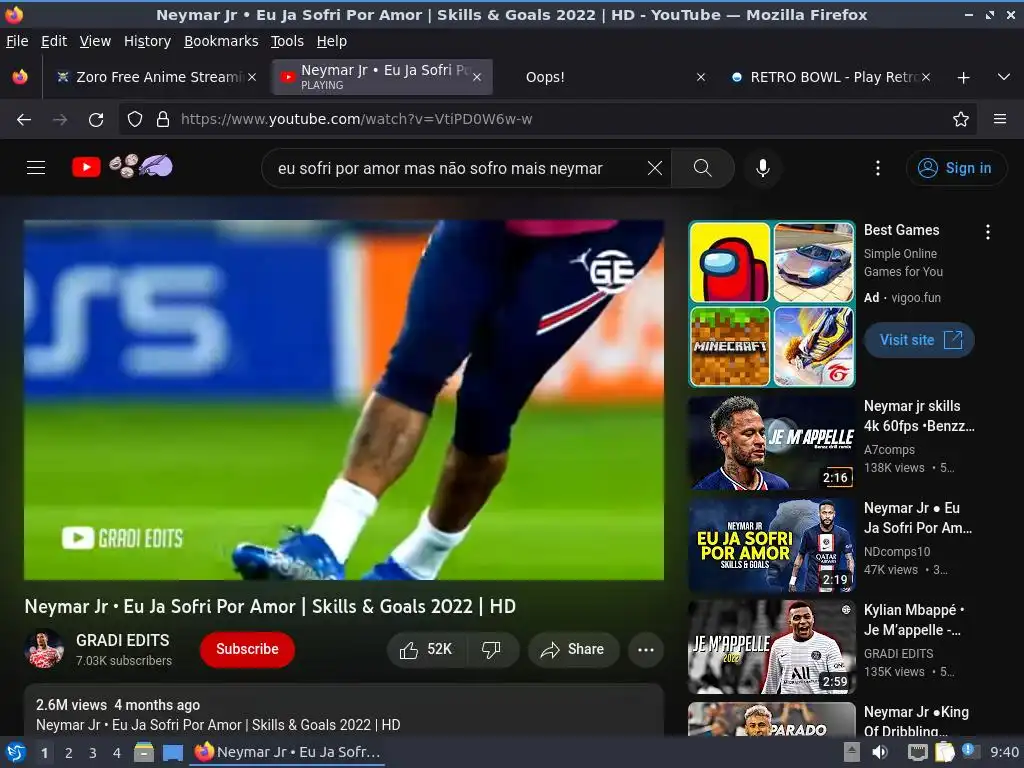This screenshot has width=1024, height=768.
Task: Click the taskbar show desktop icon
Action: (172, 752)
